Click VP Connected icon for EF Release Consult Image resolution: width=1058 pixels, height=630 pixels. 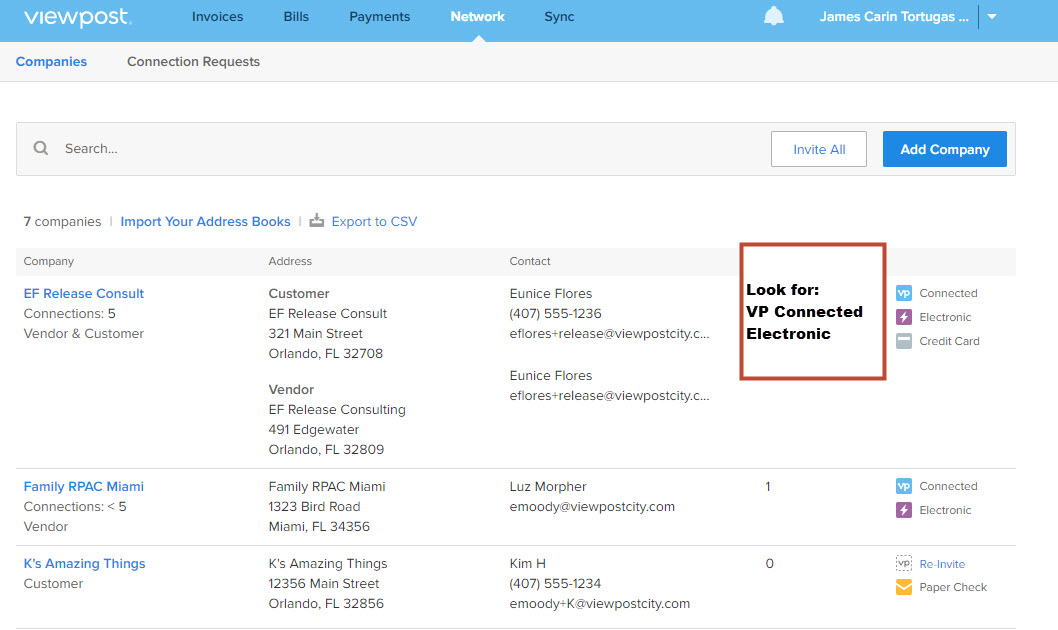pos(903,293)
